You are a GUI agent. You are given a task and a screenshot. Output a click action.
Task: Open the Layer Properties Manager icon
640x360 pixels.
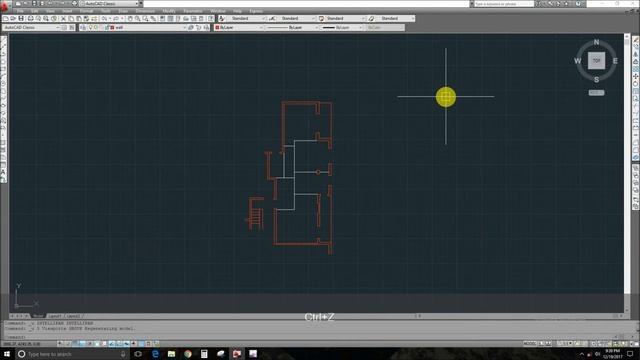tap(83, 27)
